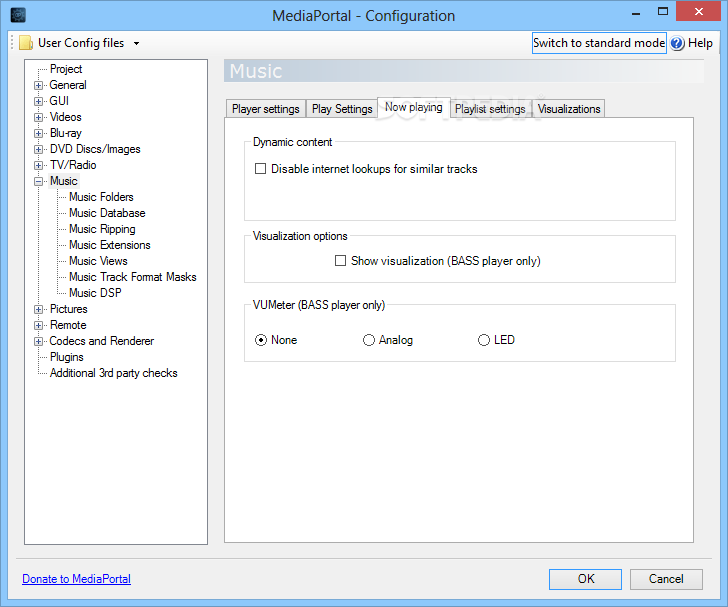Select the GUI tree item label
The height and width of the screenshot is (607, 728).
[59, 101]
